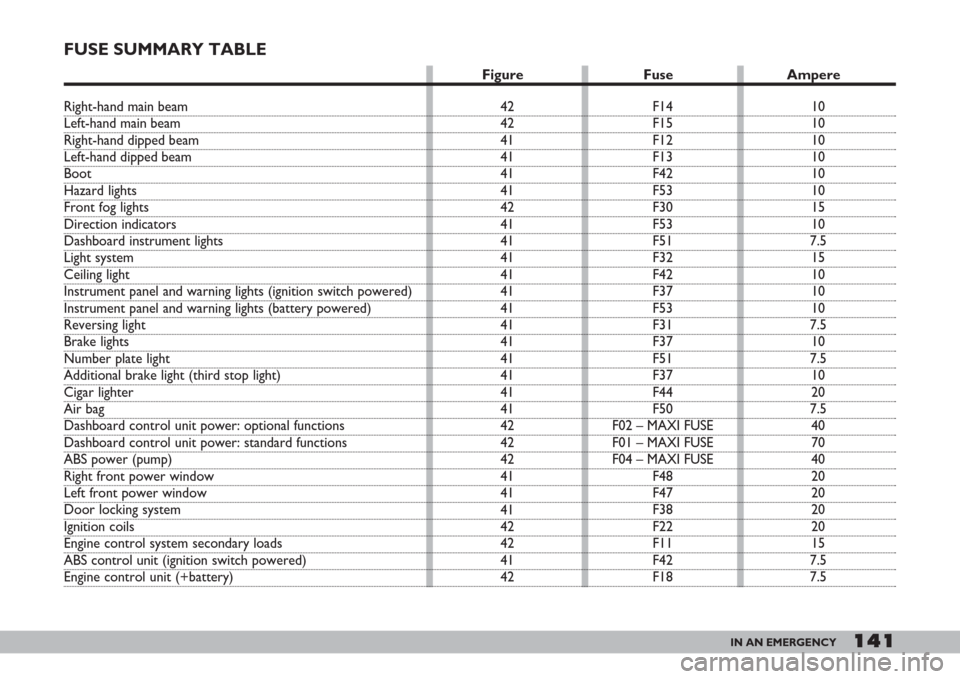Click fuse F11 for engine secondary loads
The image size is (960, 679).
coord(662,544)
